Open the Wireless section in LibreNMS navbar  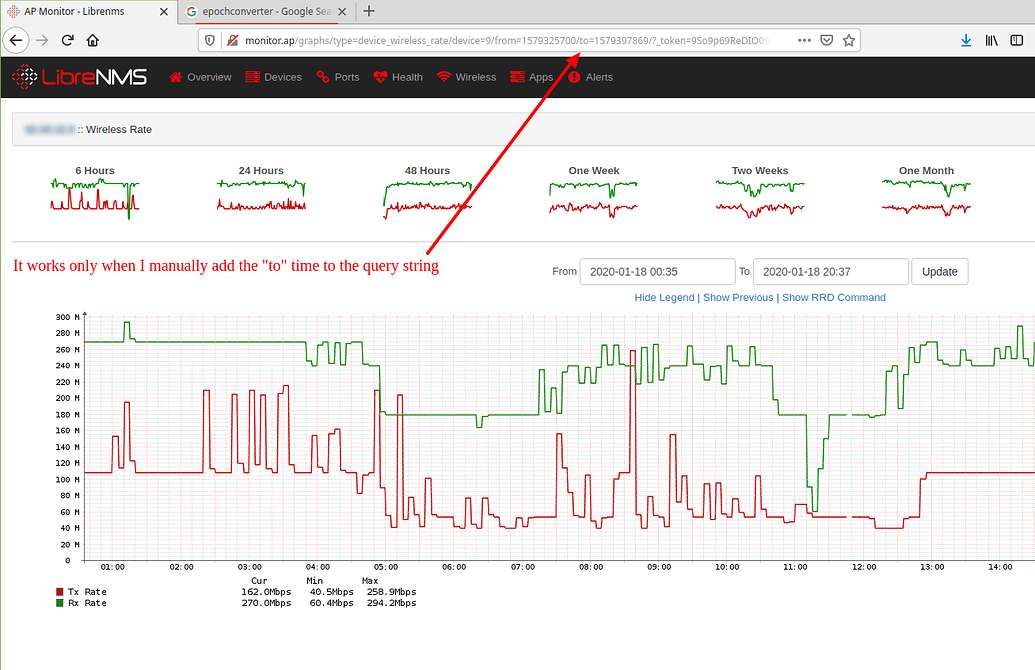tap(466, 76)
